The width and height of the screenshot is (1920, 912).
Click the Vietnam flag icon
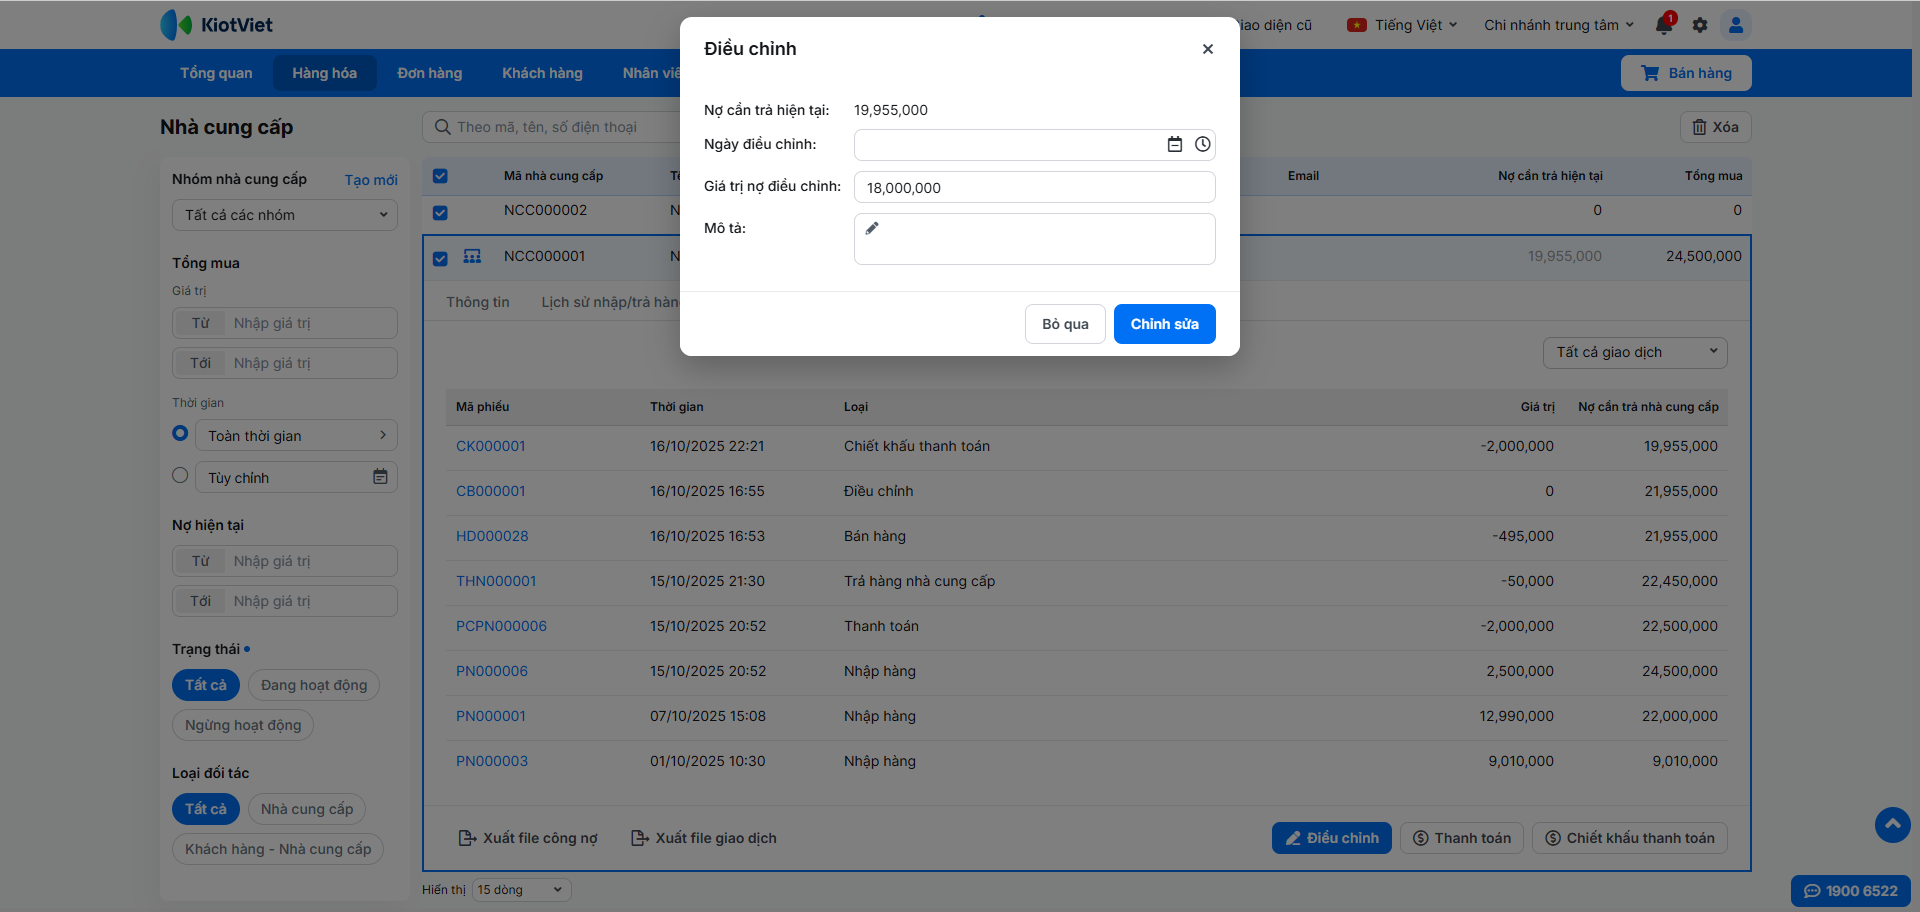pos(1357,25)
